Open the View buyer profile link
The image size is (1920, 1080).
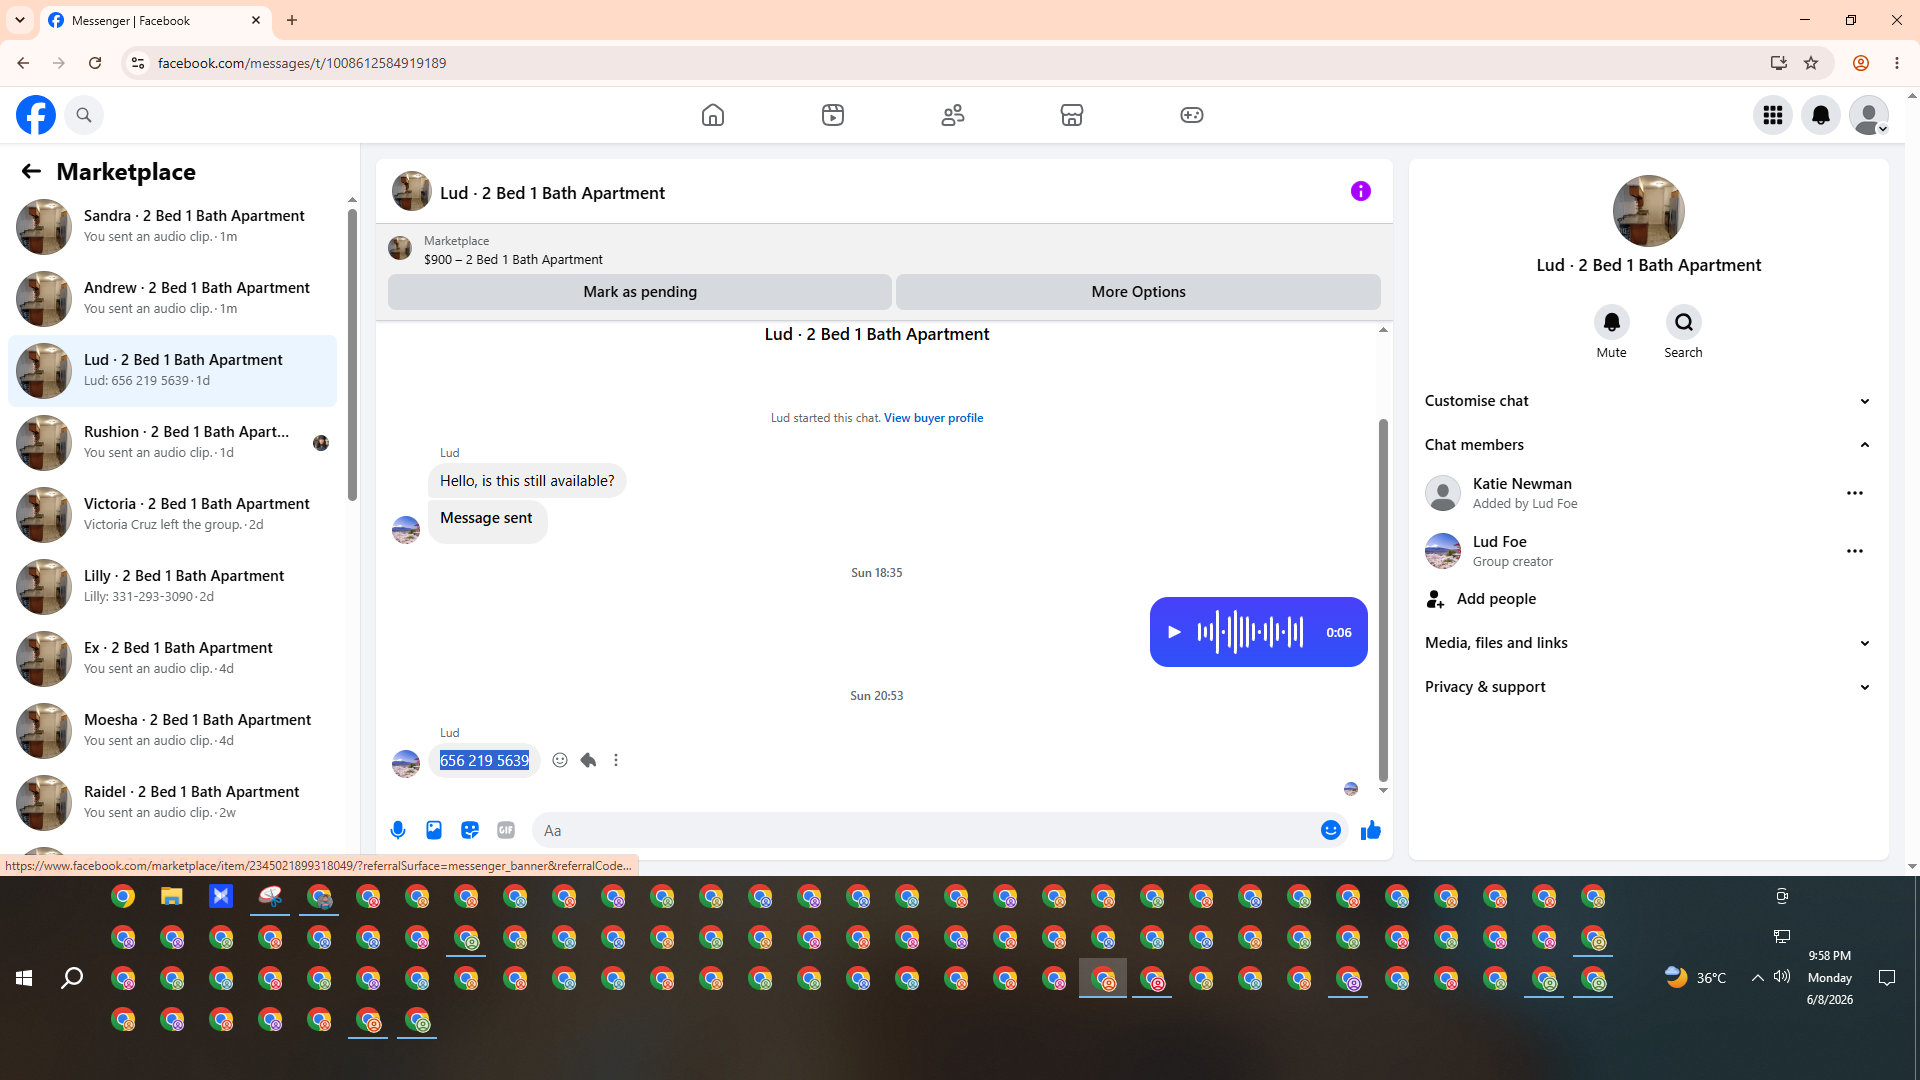point(933,418)
